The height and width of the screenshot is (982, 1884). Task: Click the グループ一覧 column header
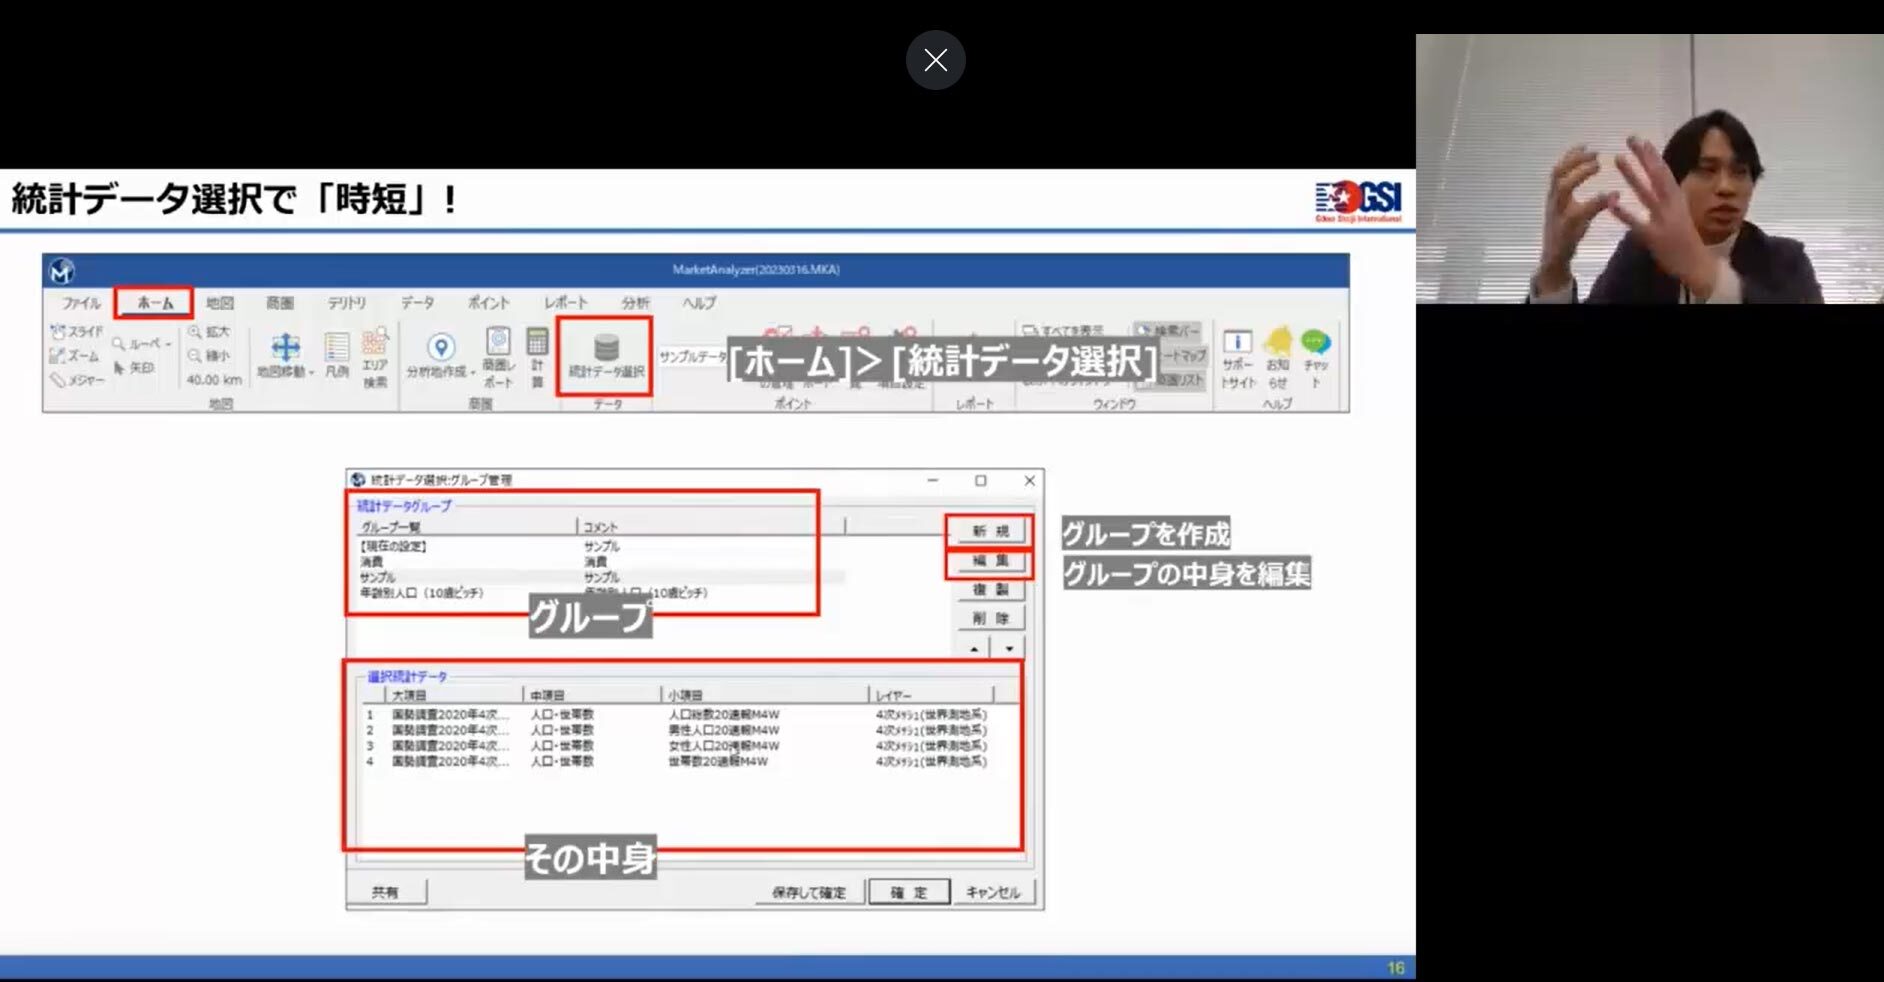coord(466,527)
